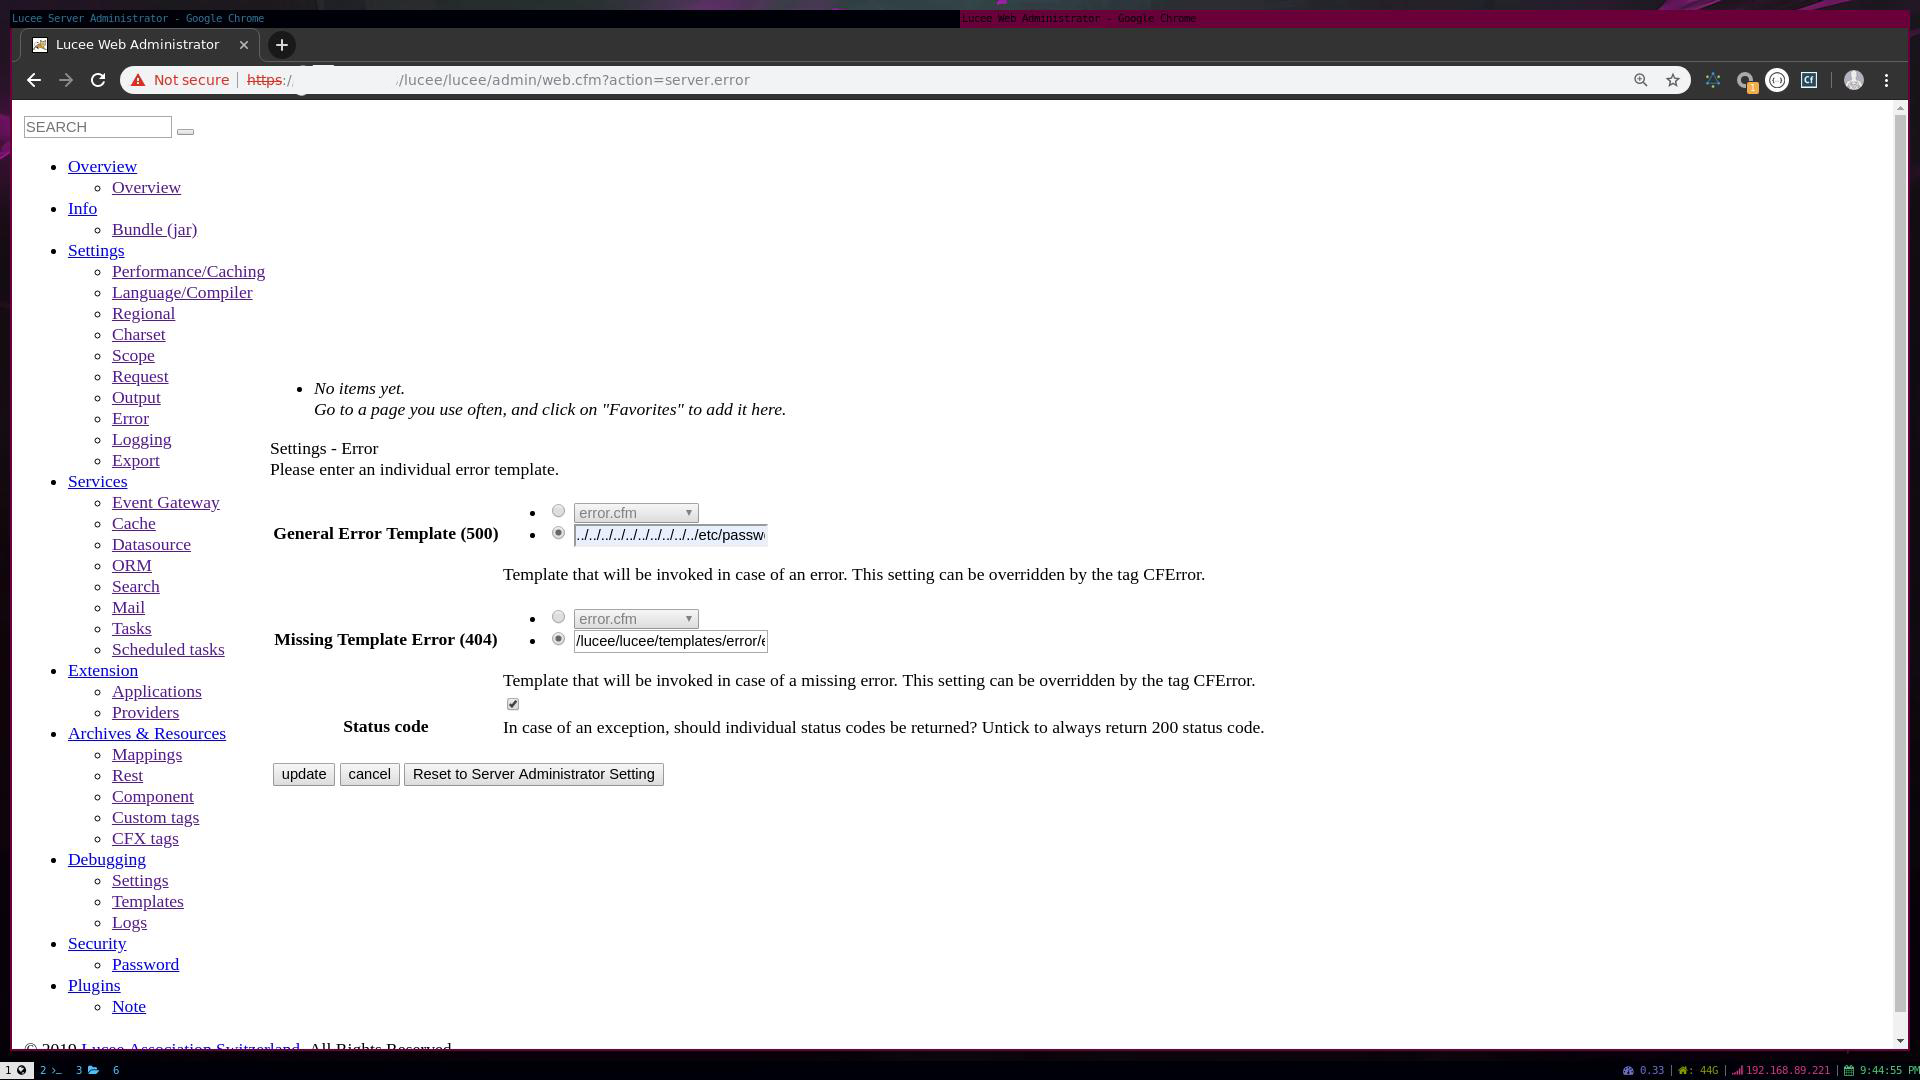Click the not secure warning lock icon

pos(138,80)
